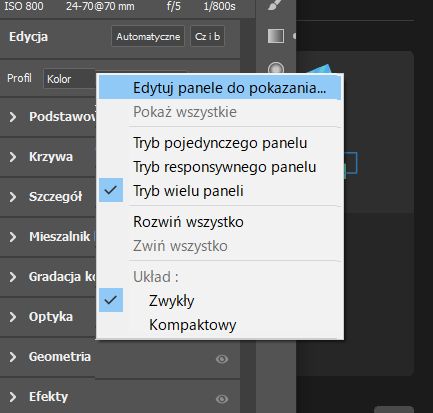The width and height of the screenshot is (433, 413).
Task: Expand the Podstawowe panel chevron
Action: tap(13, 117)
